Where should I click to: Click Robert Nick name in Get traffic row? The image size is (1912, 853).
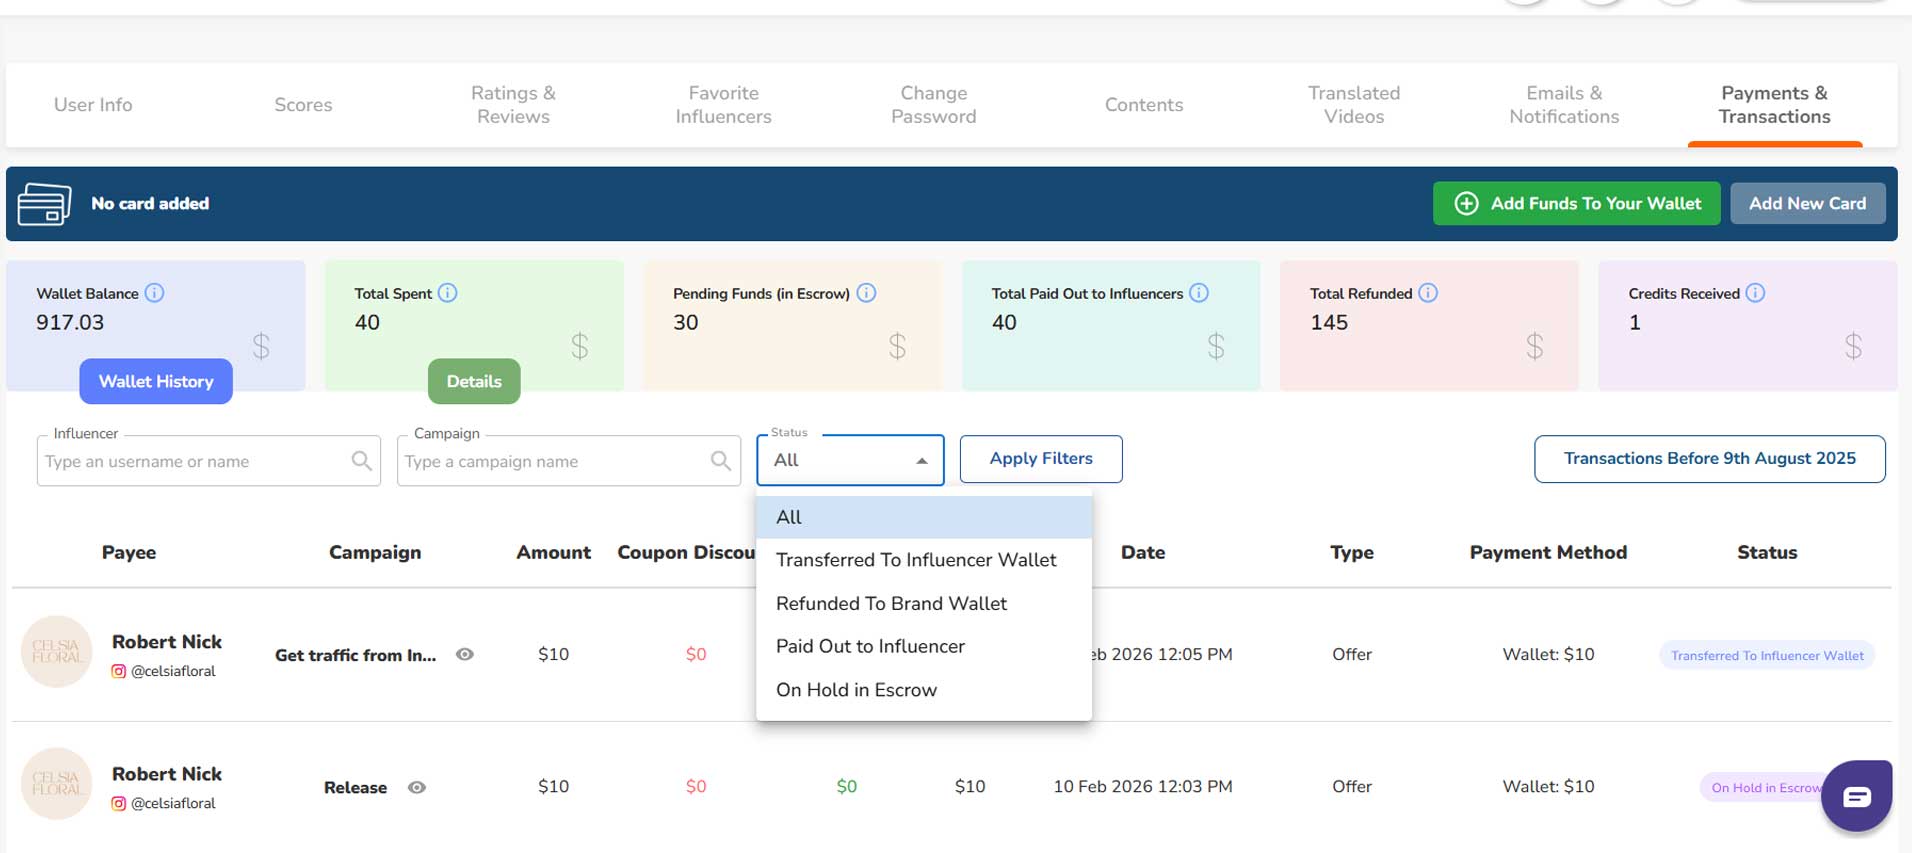167,642
